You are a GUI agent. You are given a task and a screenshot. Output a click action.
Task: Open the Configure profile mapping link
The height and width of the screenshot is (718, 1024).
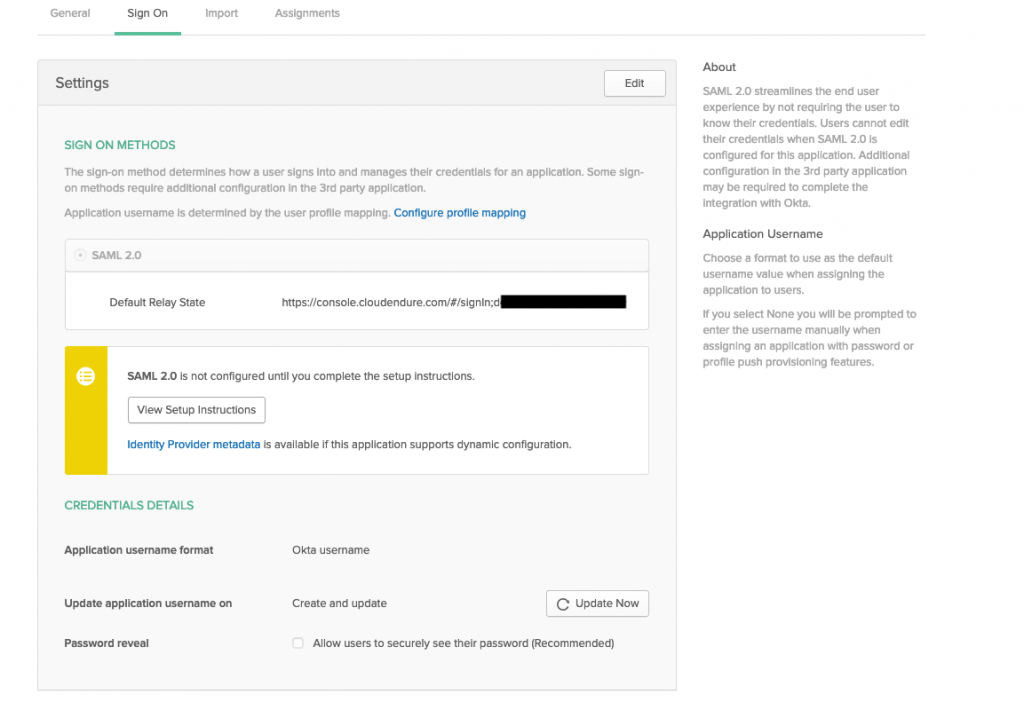pos(459,212)
